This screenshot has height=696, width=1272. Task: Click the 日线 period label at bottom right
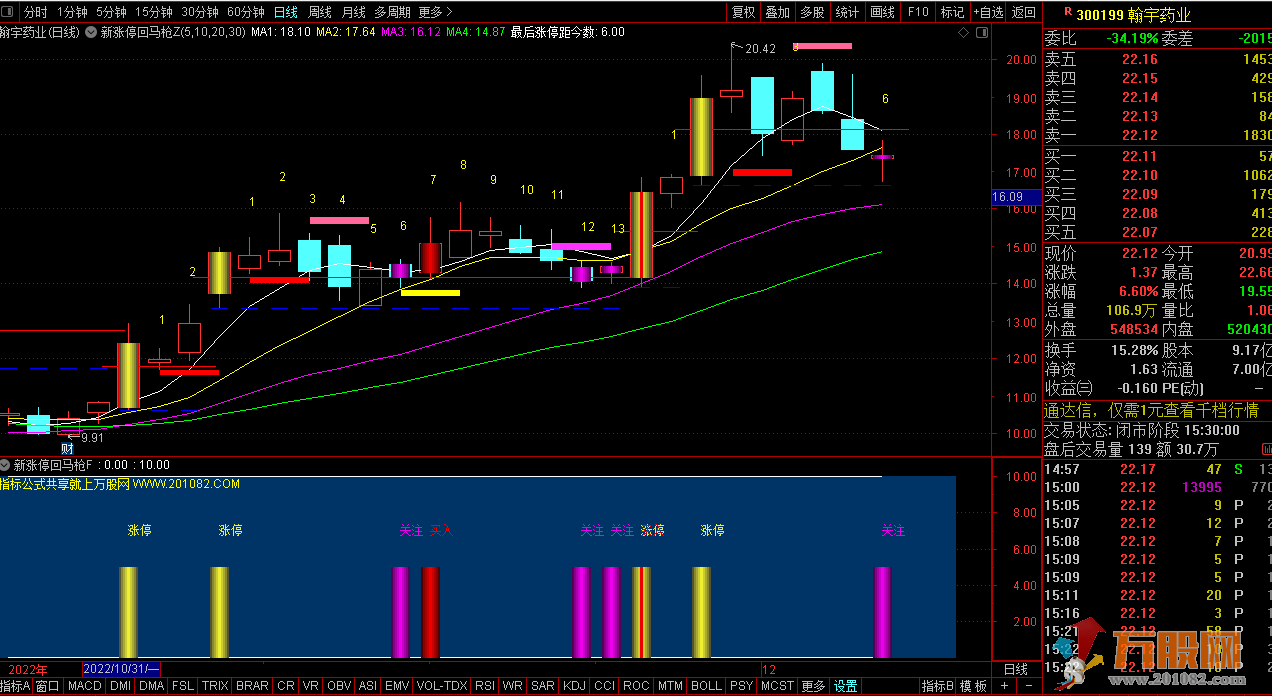click(1014, 669)
